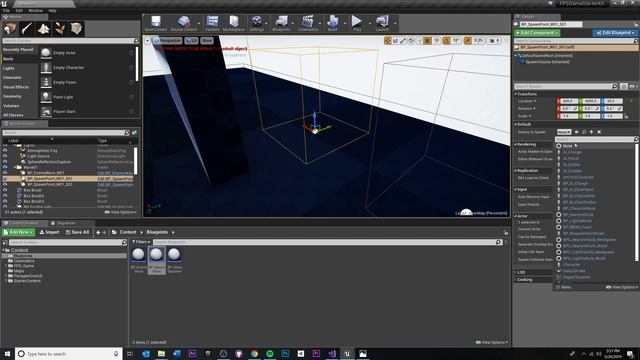Viewport: 640px width, 360px height.
Task: Open the Enemy to Spawn class dropdown
Action: (x=564, y=132)
